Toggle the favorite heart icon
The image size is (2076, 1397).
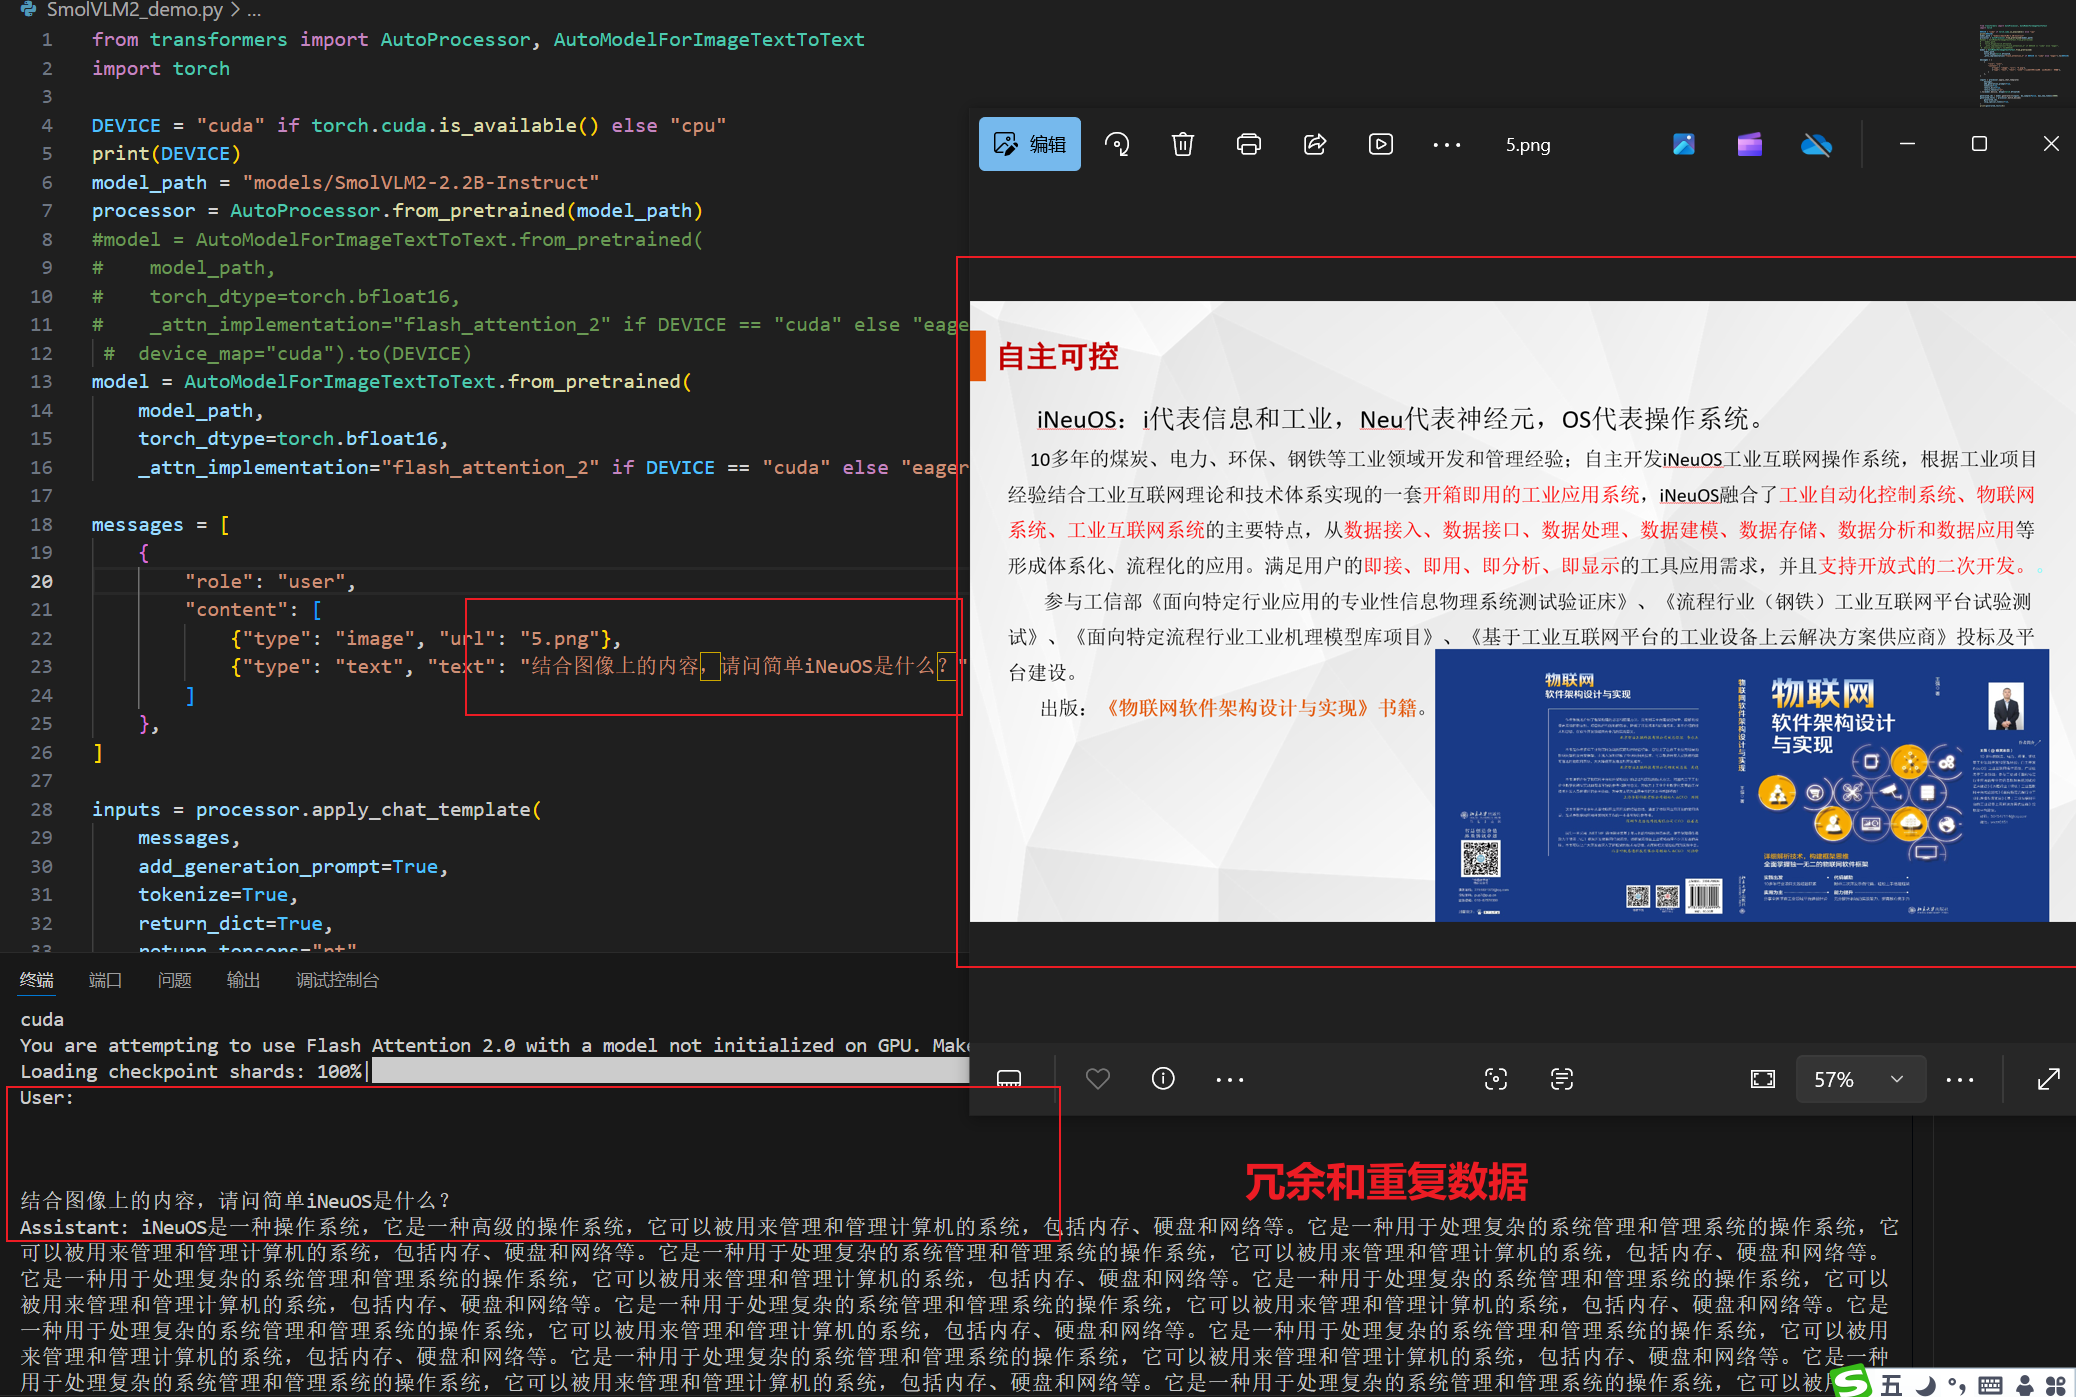tap(1097, 1079)
